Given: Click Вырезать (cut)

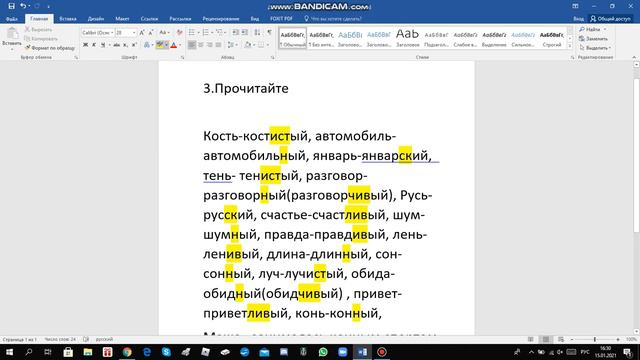Looking at the screenshot, I should point(38,29).
